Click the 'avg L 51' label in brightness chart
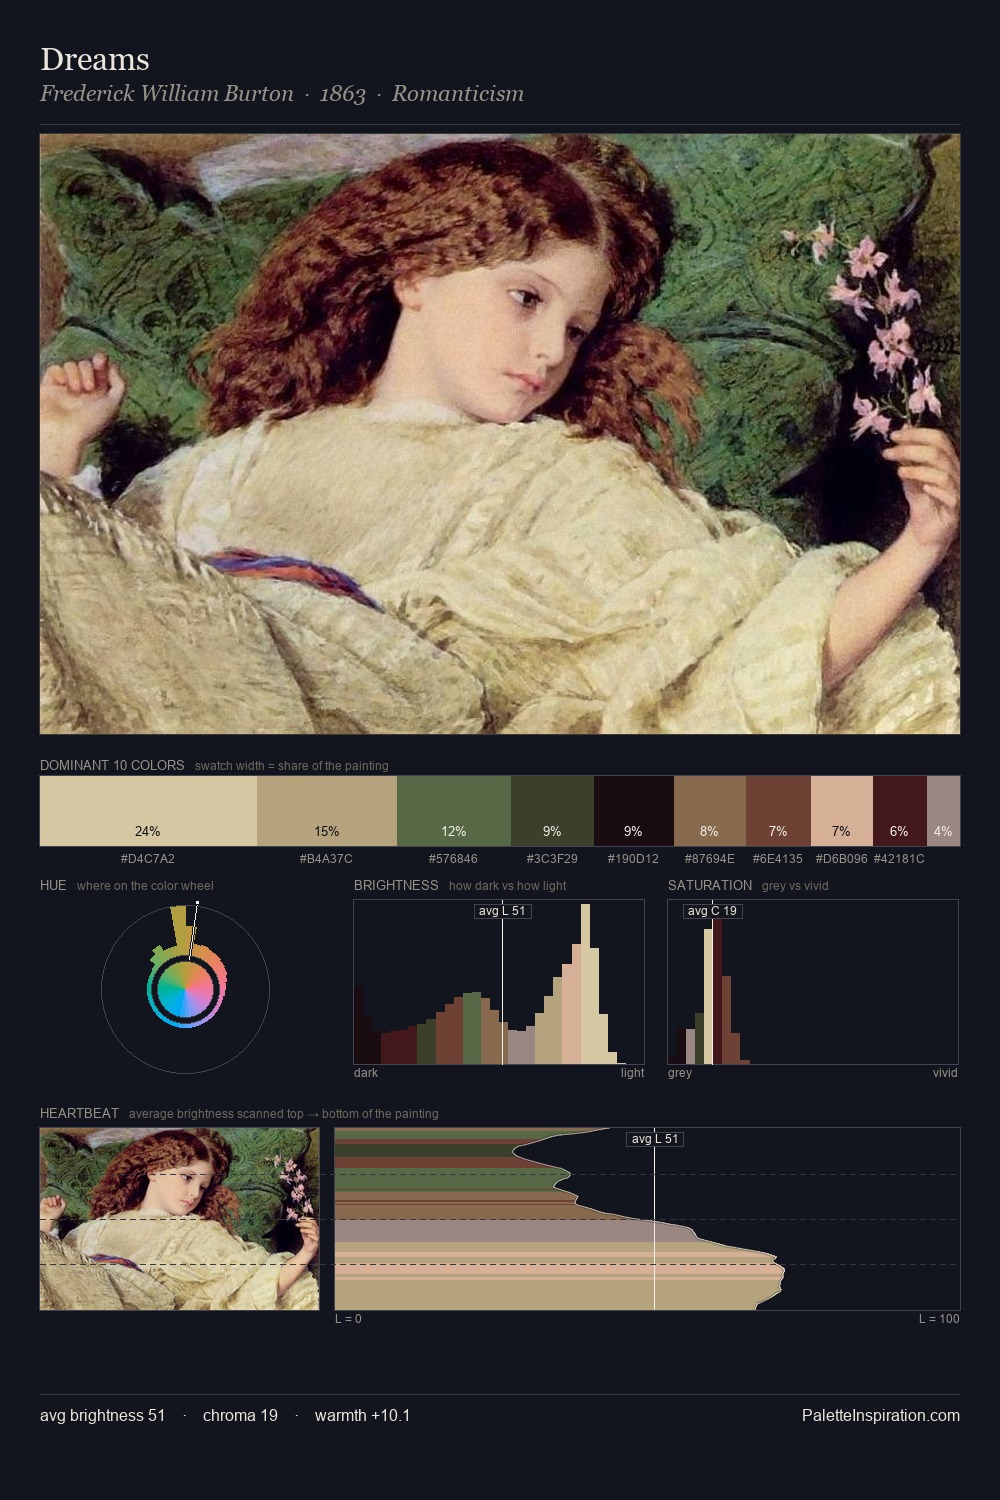1000x1500 pixels. (502, 911)
